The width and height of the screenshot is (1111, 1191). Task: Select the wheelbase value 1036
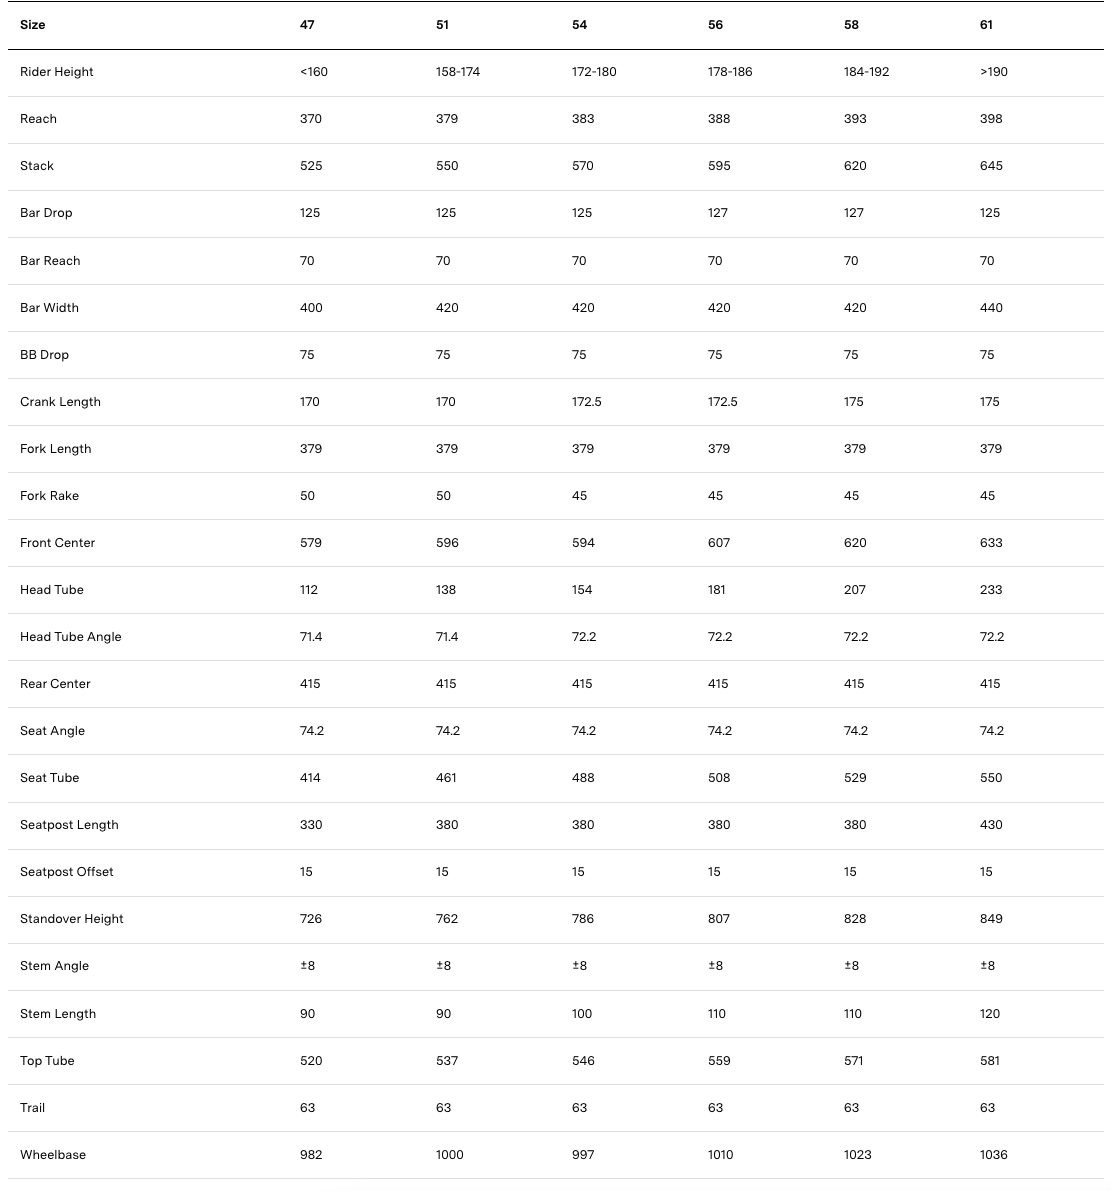coord(994,1155)
